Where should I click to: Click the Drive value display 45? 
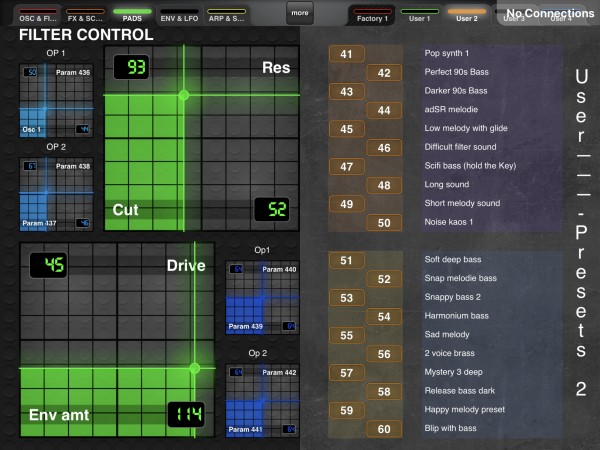click(x=48, y=264)
